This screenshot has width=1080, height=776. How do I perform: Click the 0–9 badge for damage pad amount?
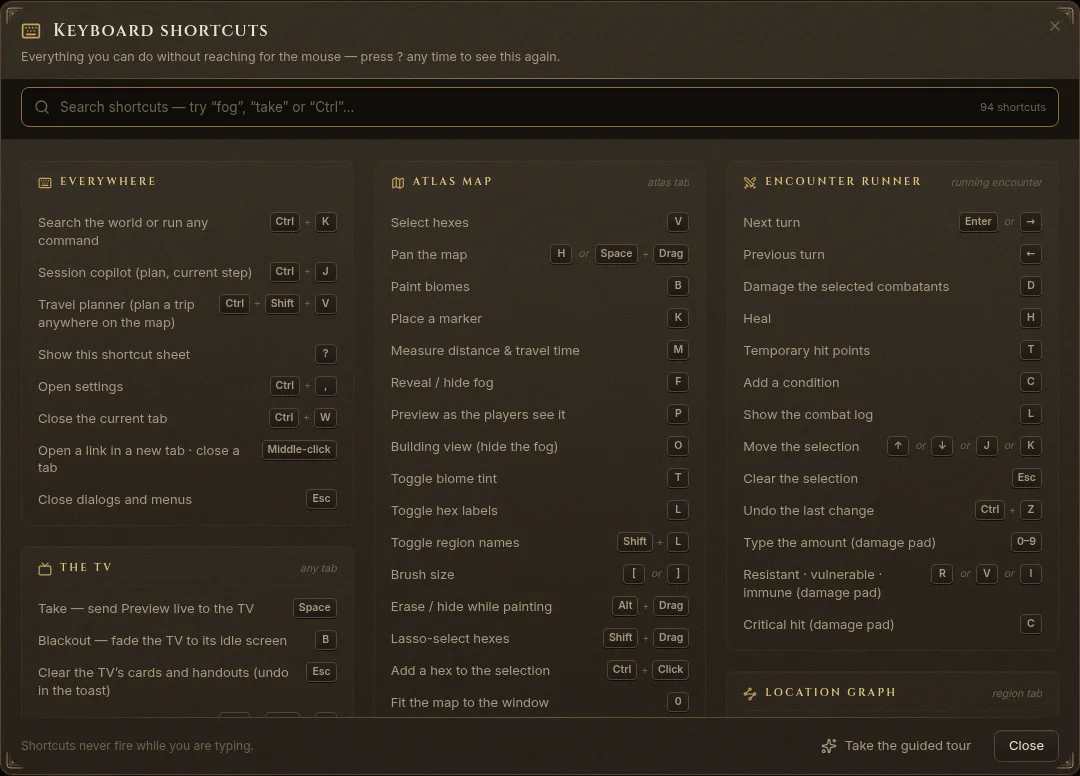pyautogui.click(x=1026, y=542)
